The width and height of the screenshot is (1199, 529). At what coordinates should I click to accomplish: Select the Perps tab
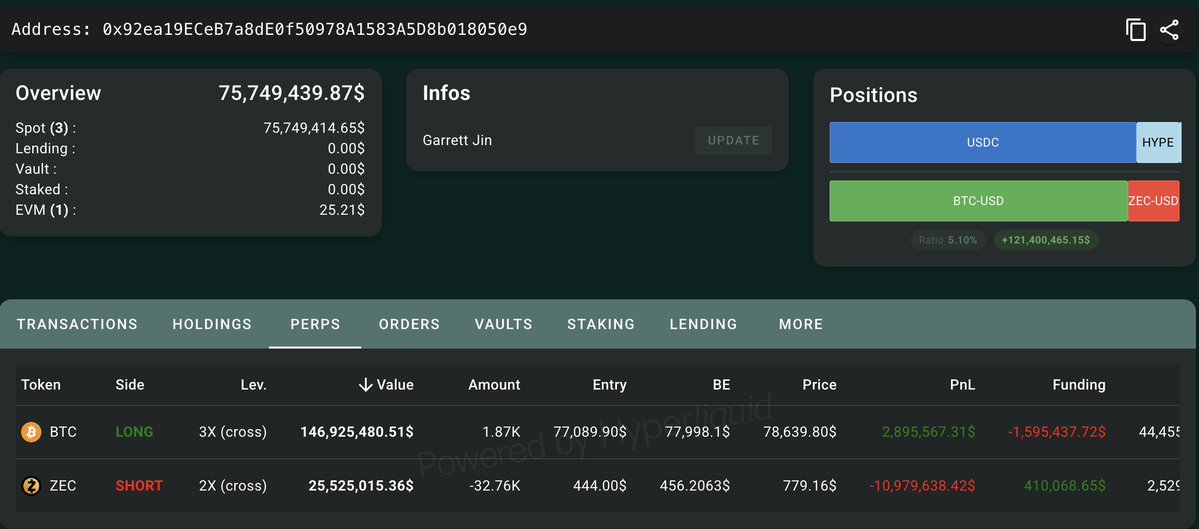(x=315, y=324)
